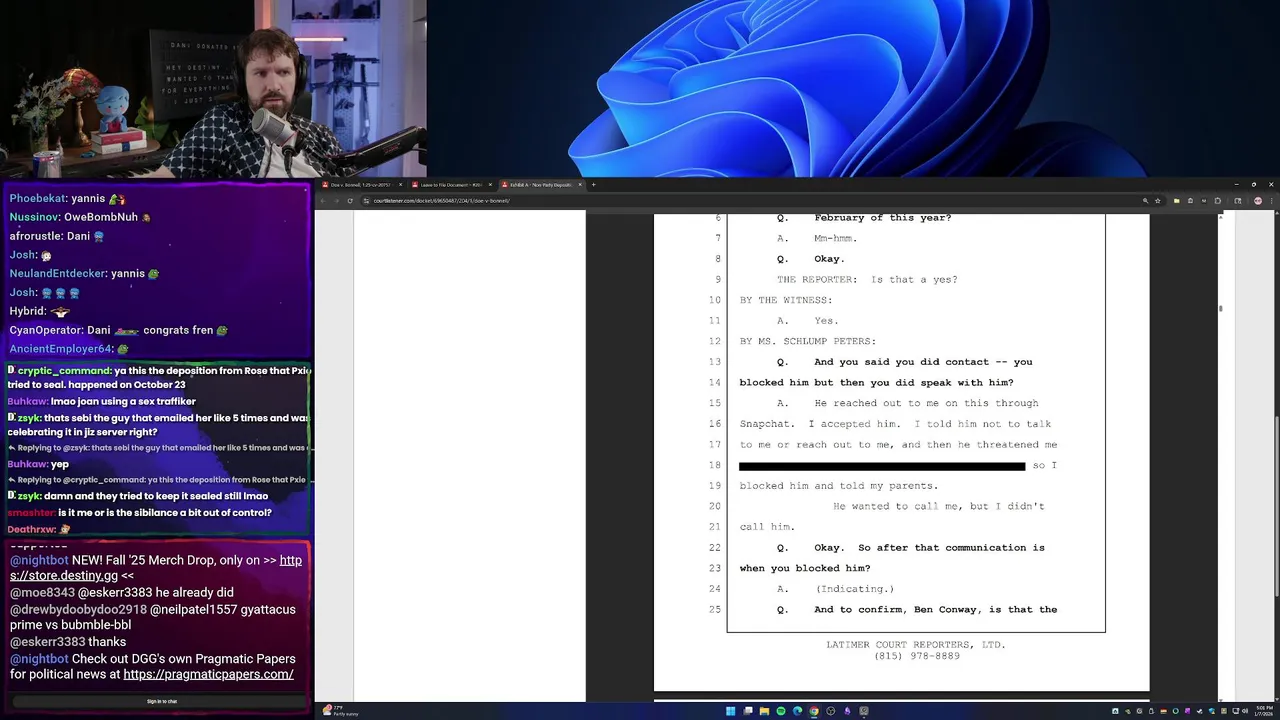Open the pragmaticpapers.com link
Screen dimensions: 1280x720
click(x=208, y=674)
